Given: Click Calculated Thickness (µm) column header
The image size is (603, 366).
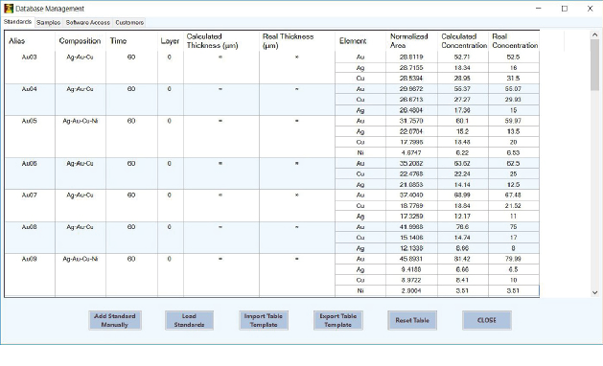Looking at the screenshot, I should [222, 41].
